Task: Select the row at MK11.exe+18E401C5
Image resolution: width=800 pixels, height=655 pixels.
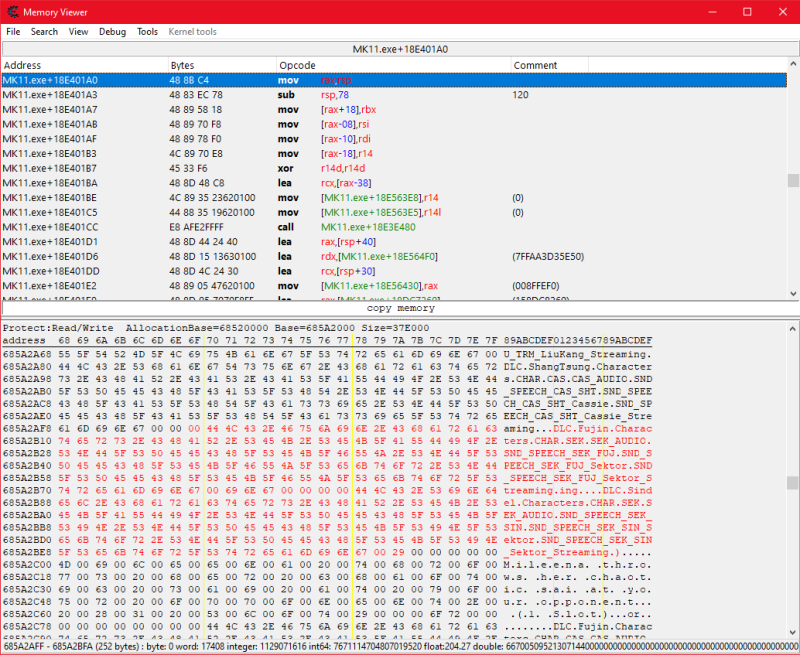Action: coord(394,213)
